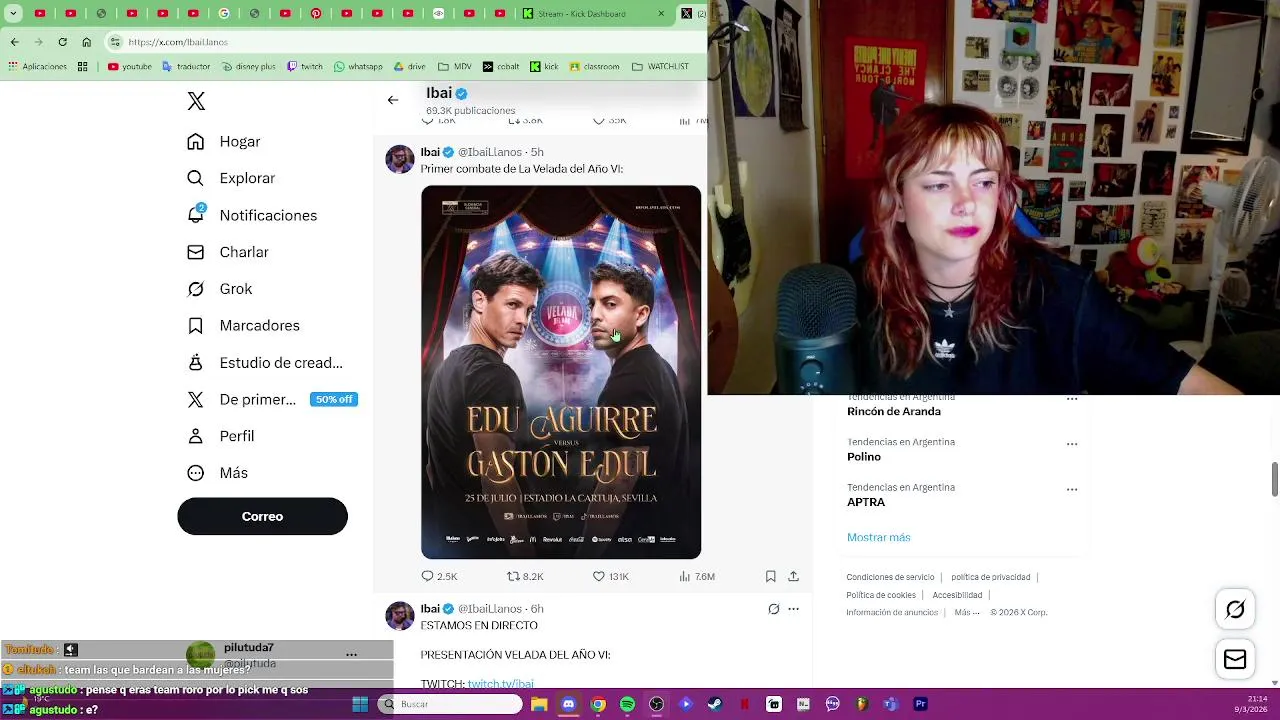This screenshot has height=720, width=1280.
Task: Open Aplicaciones in bookmarks bar
Action: coord(37,67)
